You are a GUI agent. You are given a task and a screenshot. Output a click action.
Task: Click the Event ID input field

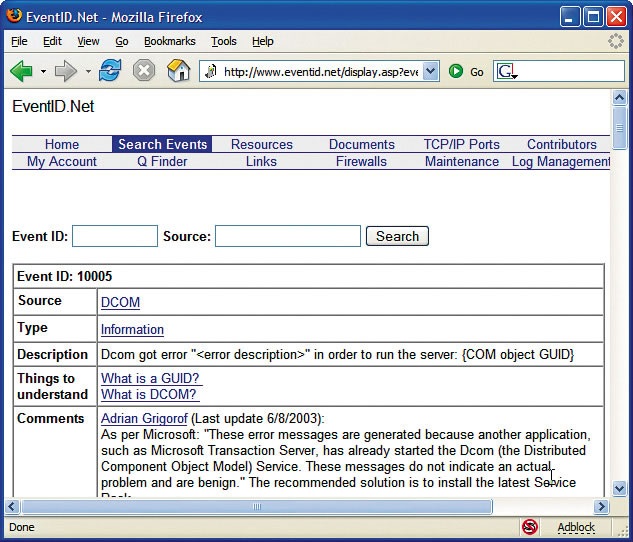point(115,236)
